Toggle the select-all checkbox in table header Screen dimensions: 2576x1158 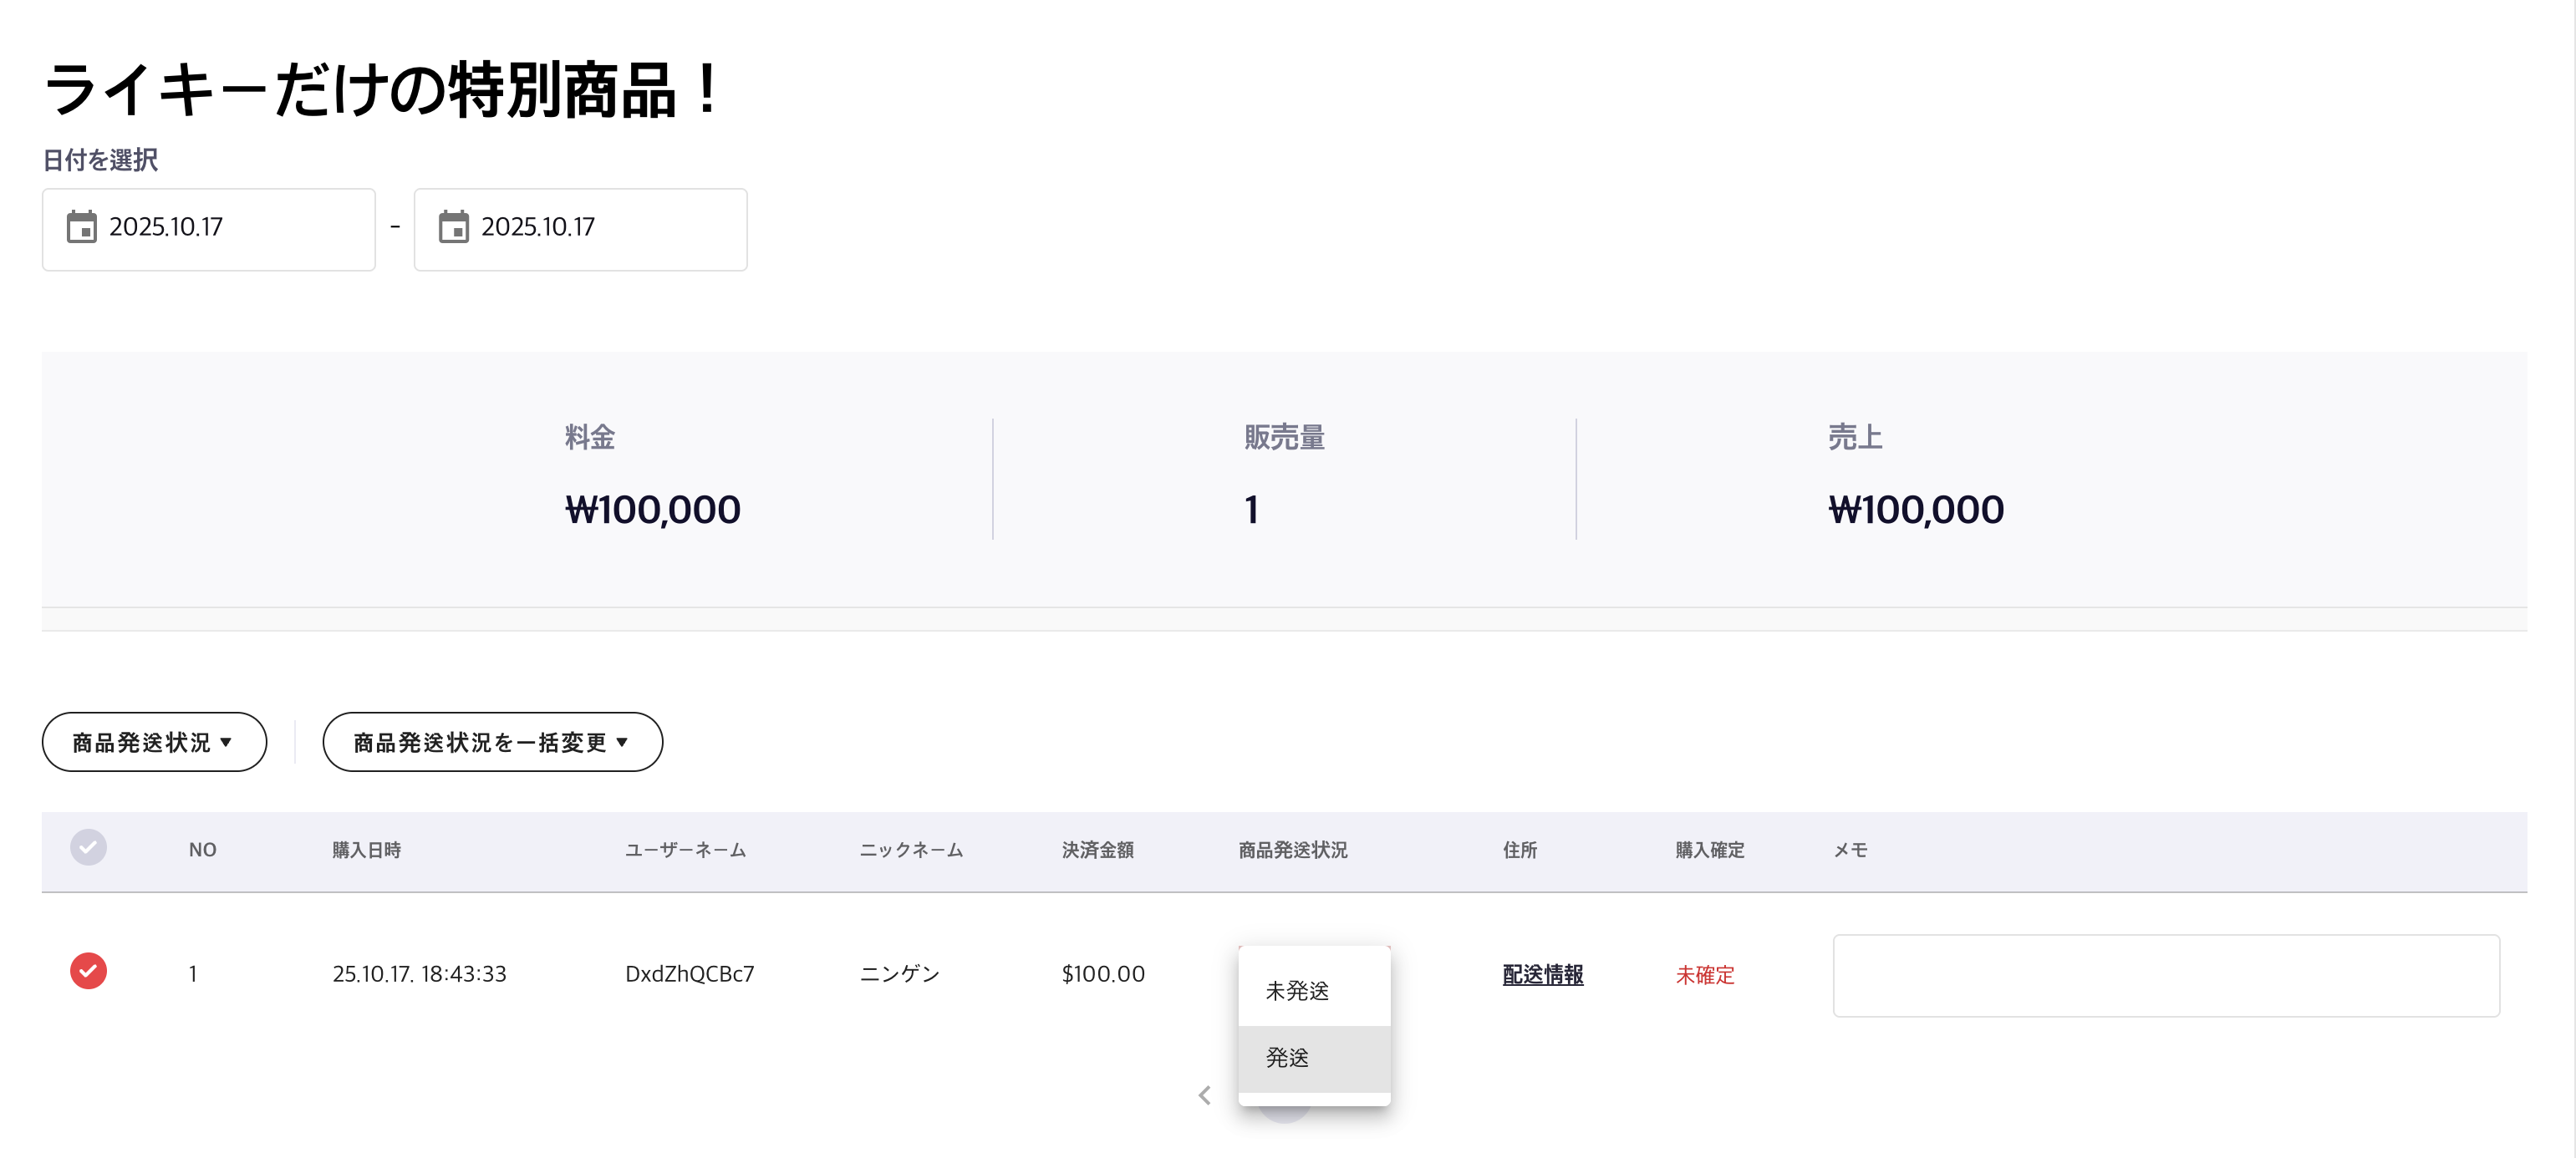click(x=88, y=847)
